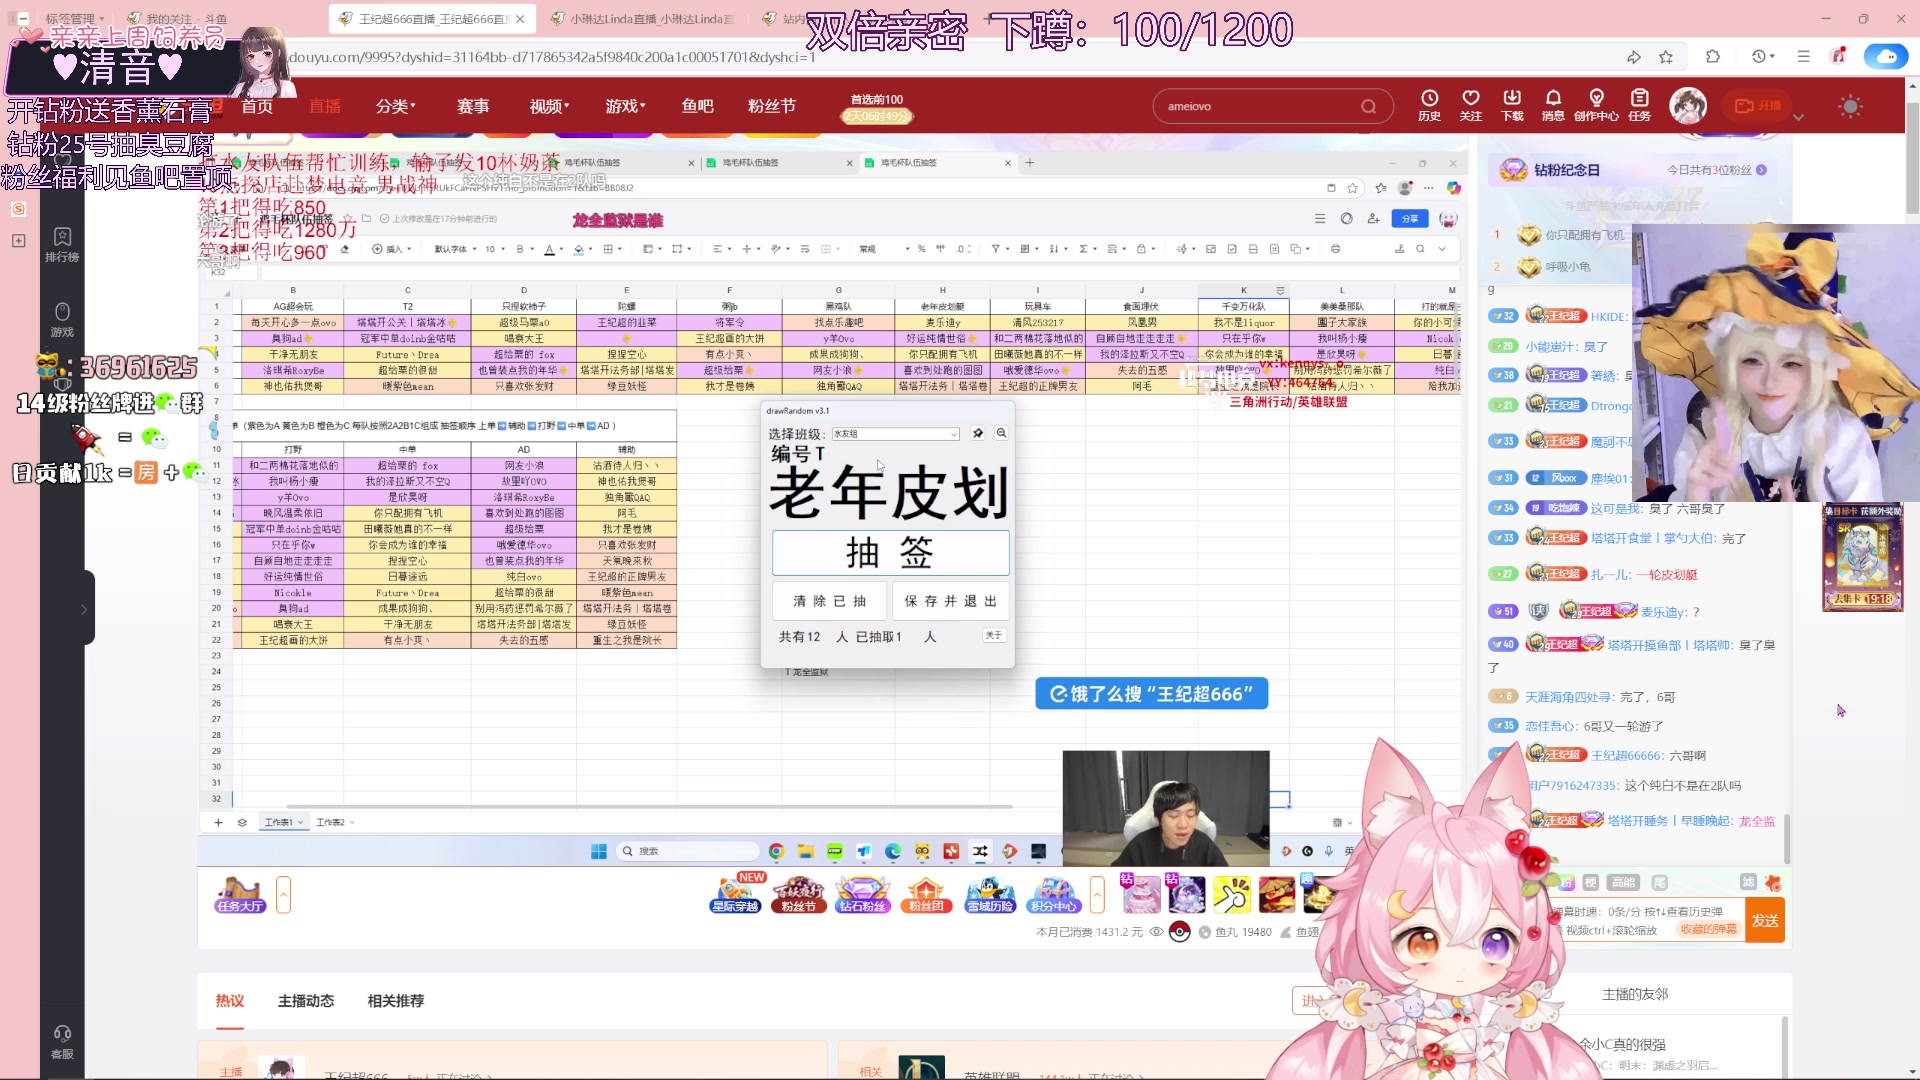This screenshot has height=1080, width=1920.
Task: Open the 粉丝团 icon
Action: point(926,894)
